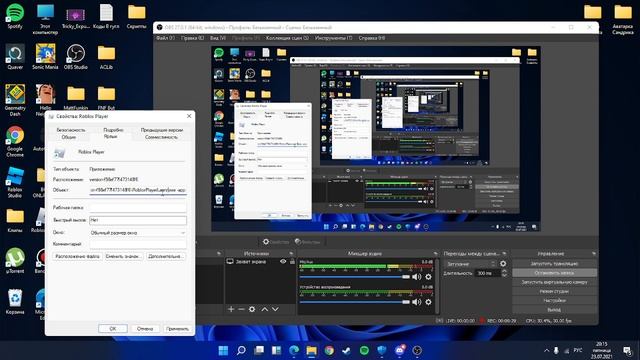Click Отмена in Roblox Player properties
This screenshot has width=640, height=360.
point(145,329)
